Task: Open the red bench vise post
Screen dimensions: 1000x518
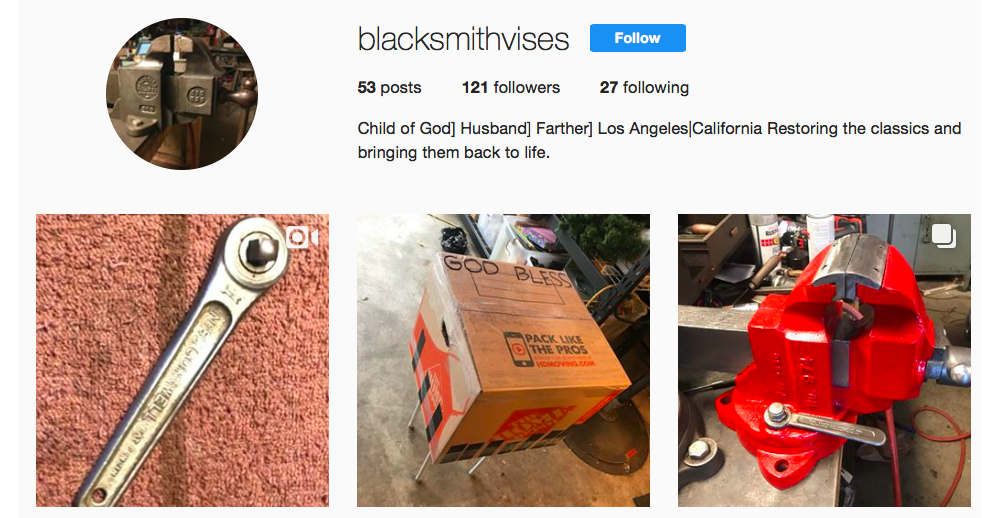Action: (824, 360)
